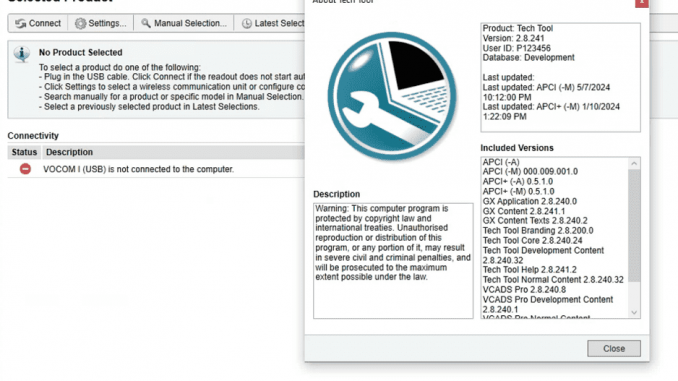Click scroll down arrow in Included Versions
Viewport: 678px width, 381px height.
(x=634, y=312)
